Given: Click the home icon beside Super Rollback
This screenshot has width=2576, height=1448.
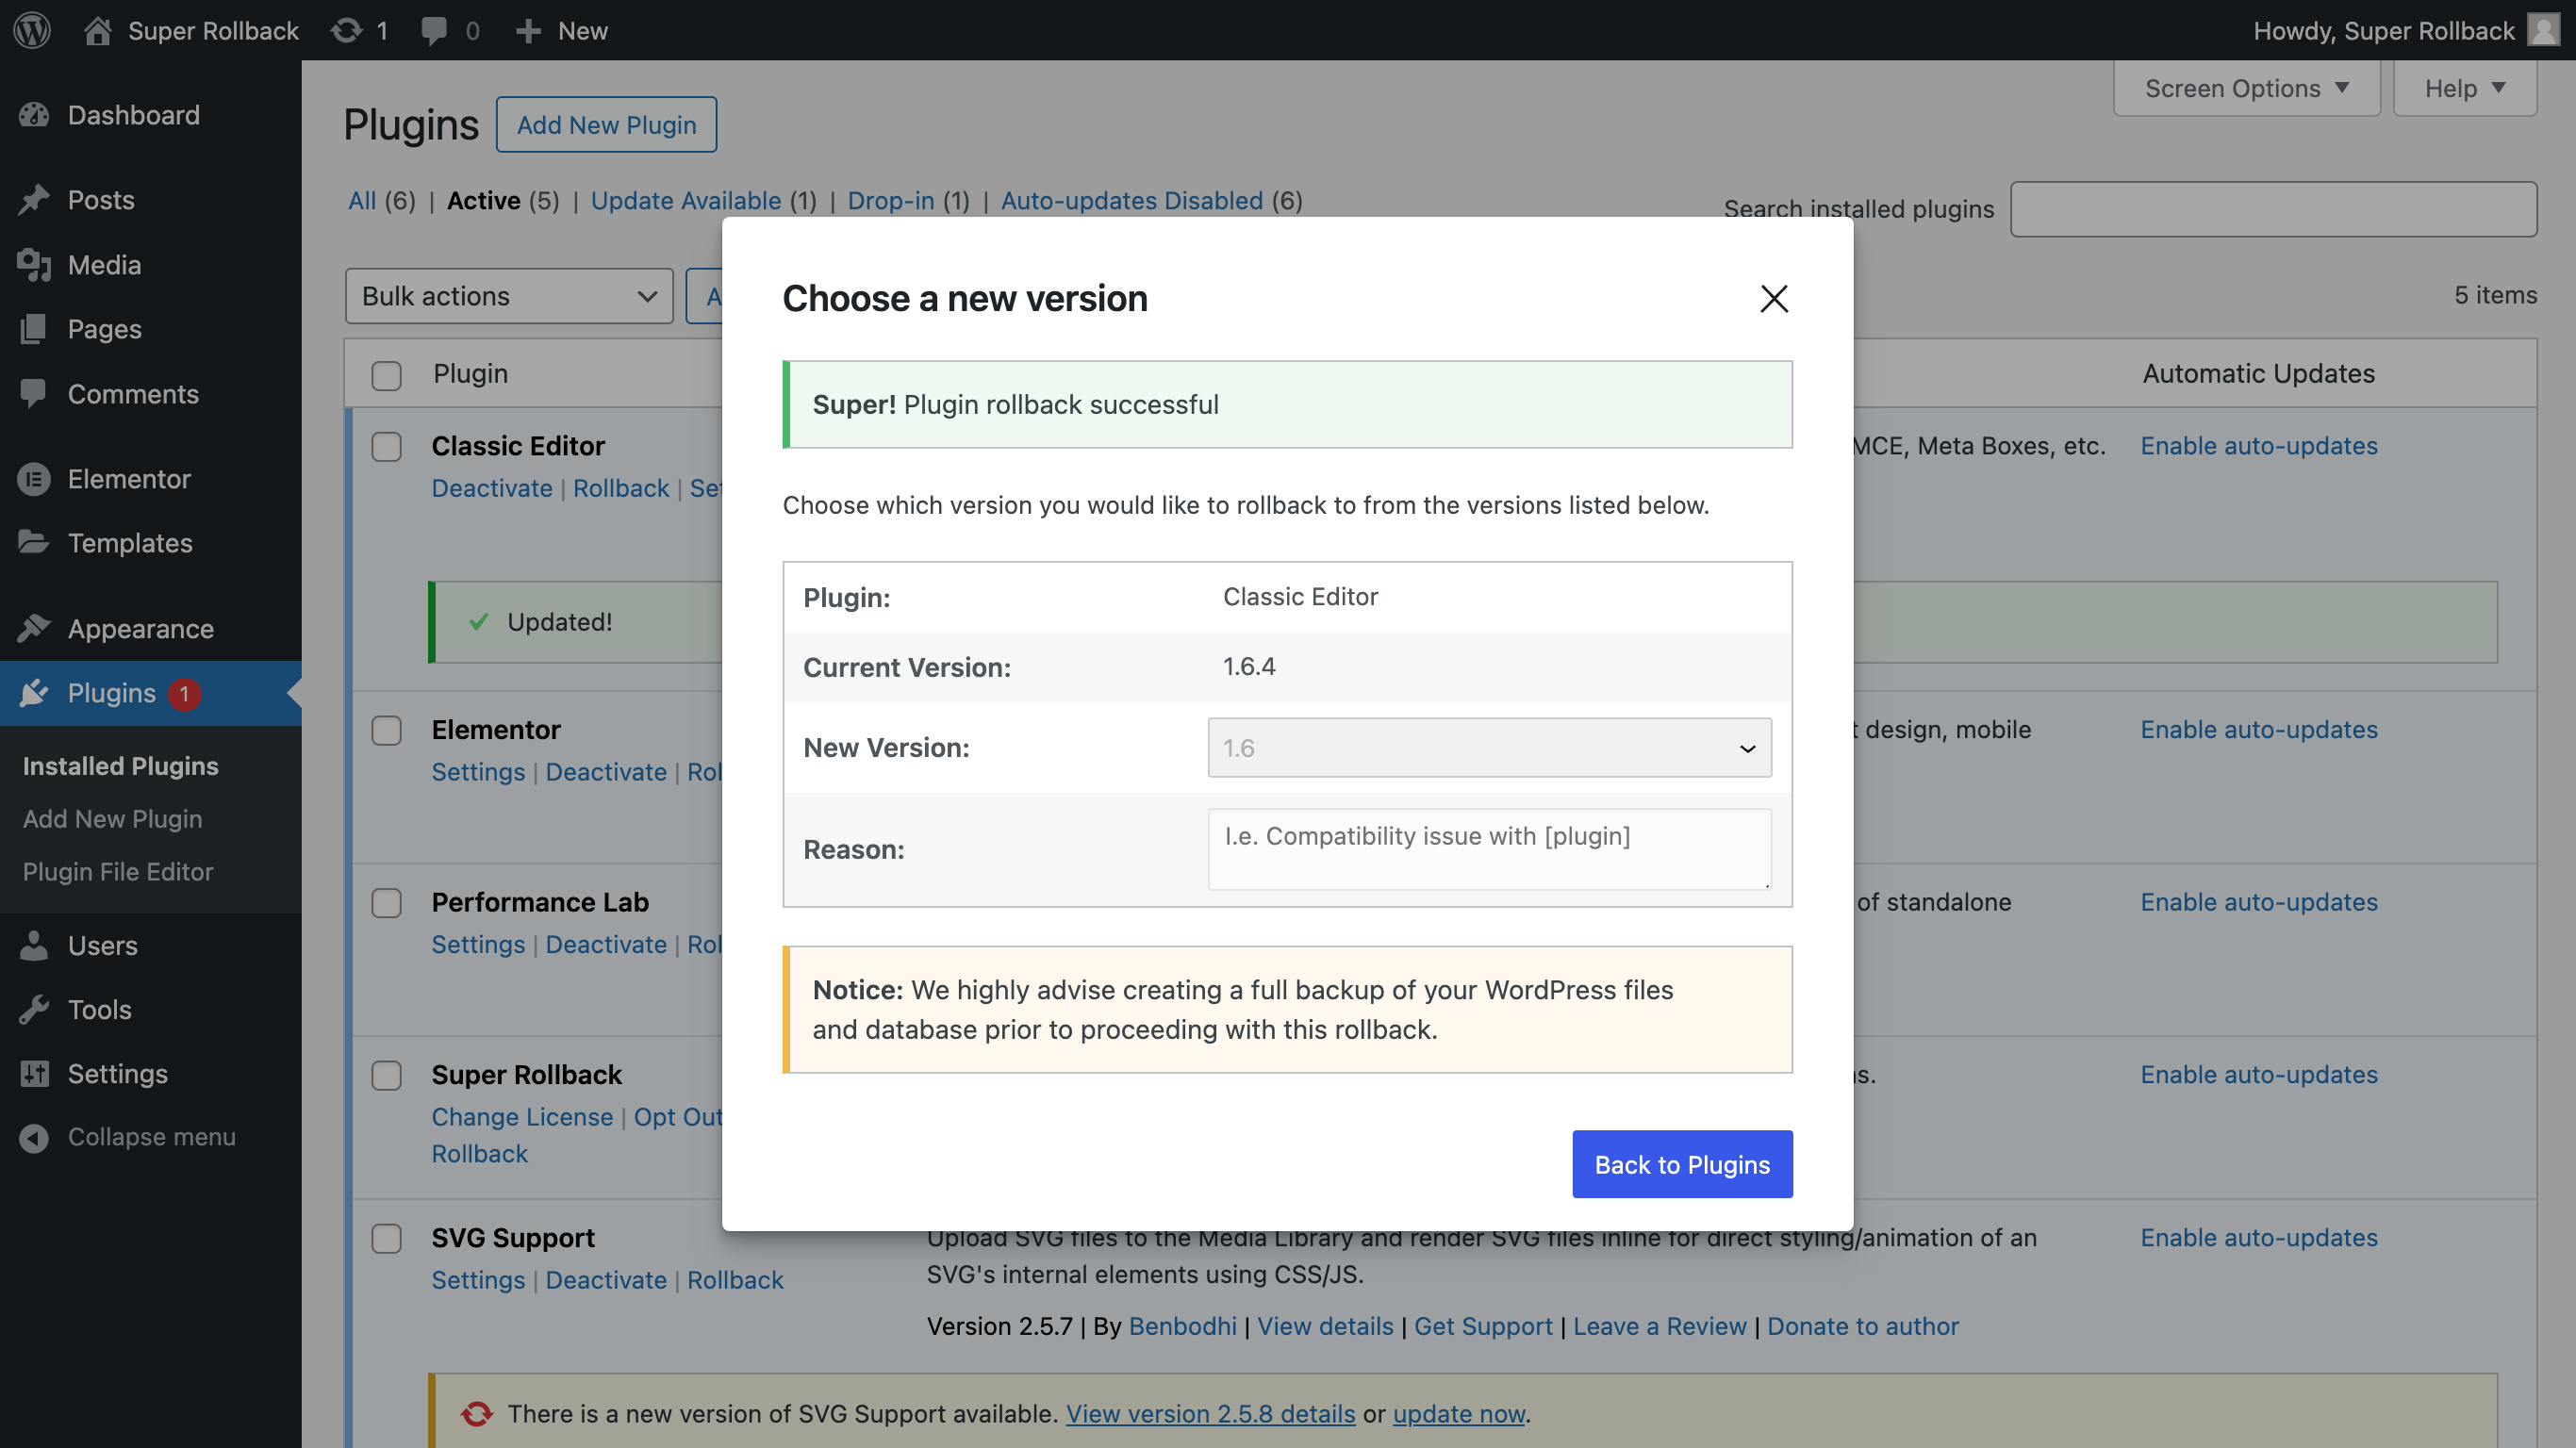Looking at the screenshot, I should (x=97, y=30).
